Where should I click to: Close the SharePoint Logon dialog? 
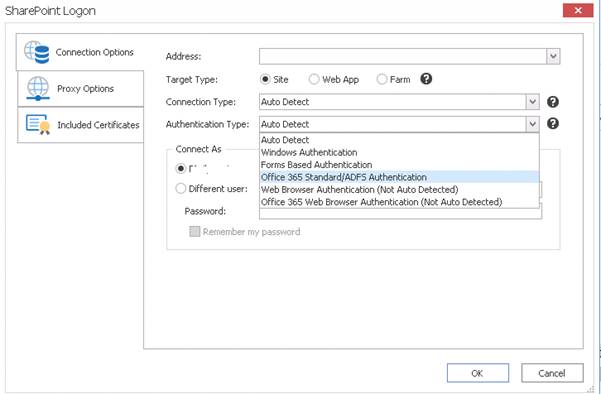[x=578, y=10]
